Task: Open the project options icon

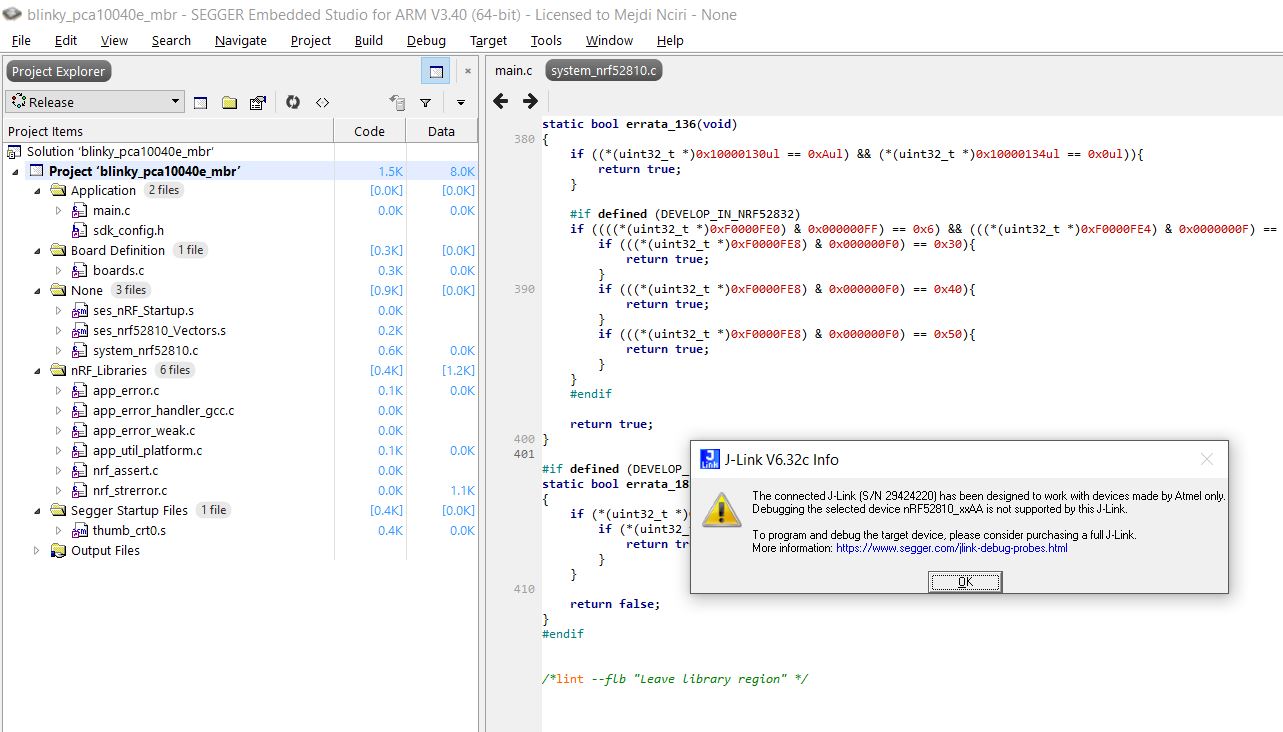Action: pos(258,102)
